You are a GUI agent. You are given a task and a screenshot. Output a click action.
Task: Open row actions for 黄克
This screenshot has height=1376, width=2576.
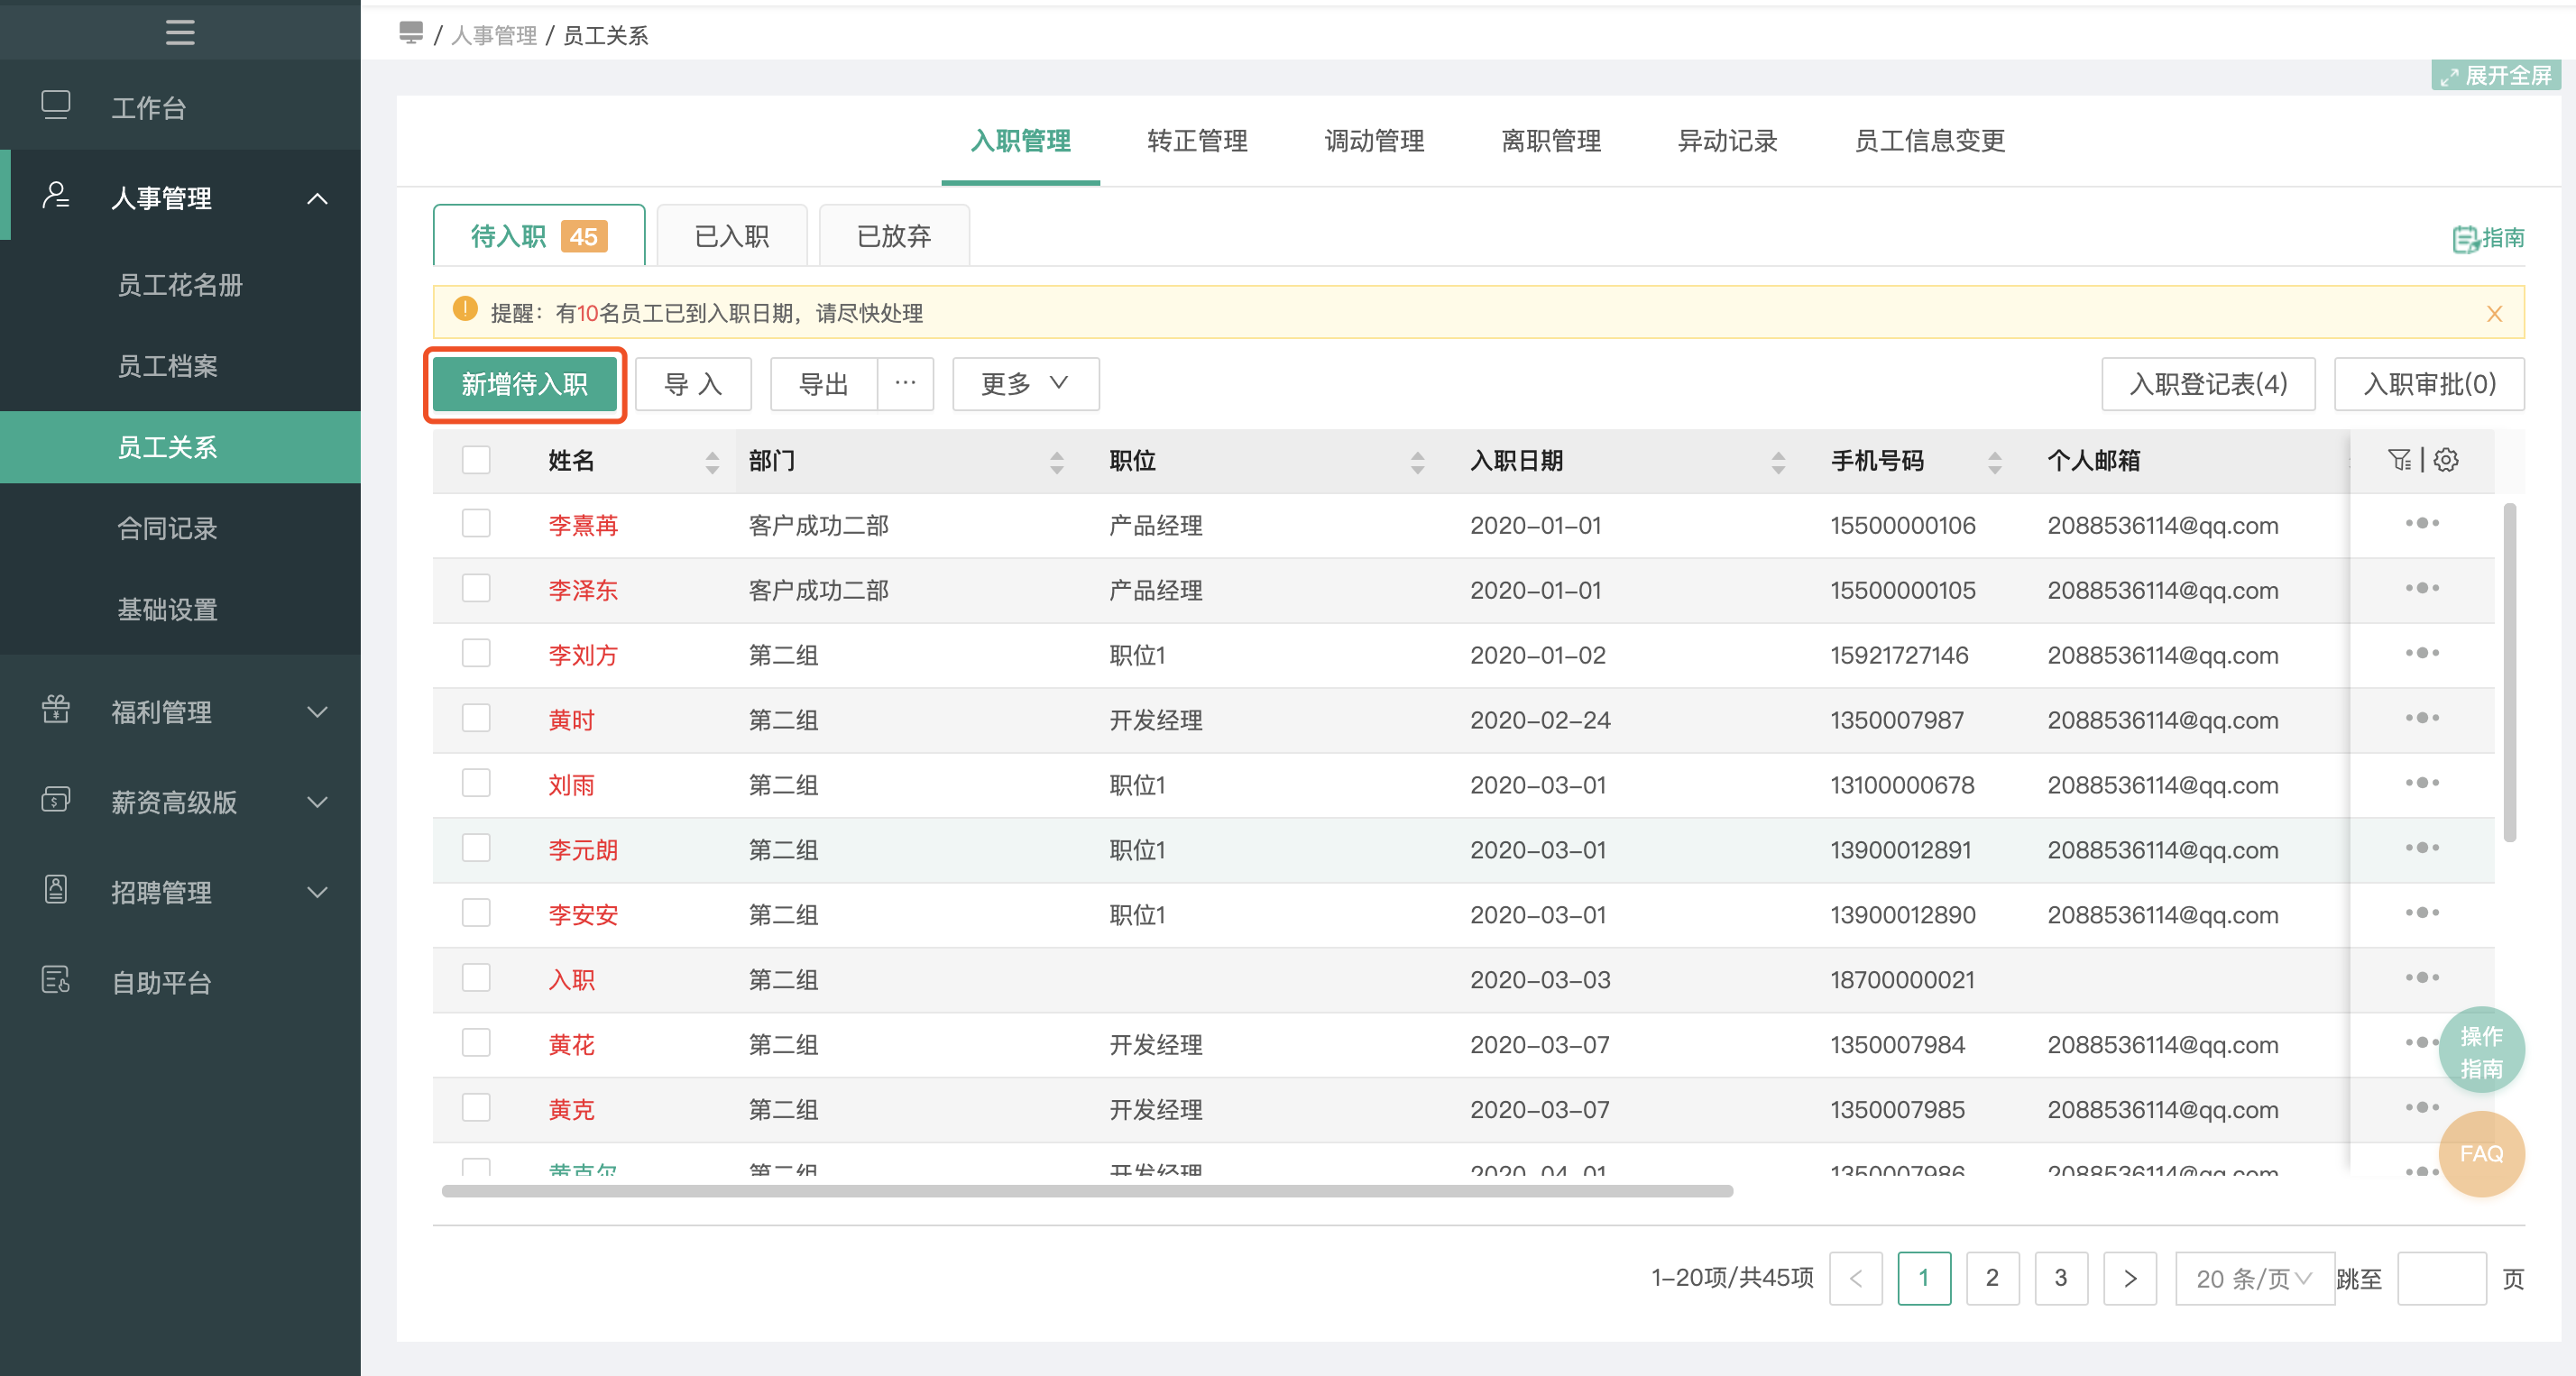click(2422, 1108)
